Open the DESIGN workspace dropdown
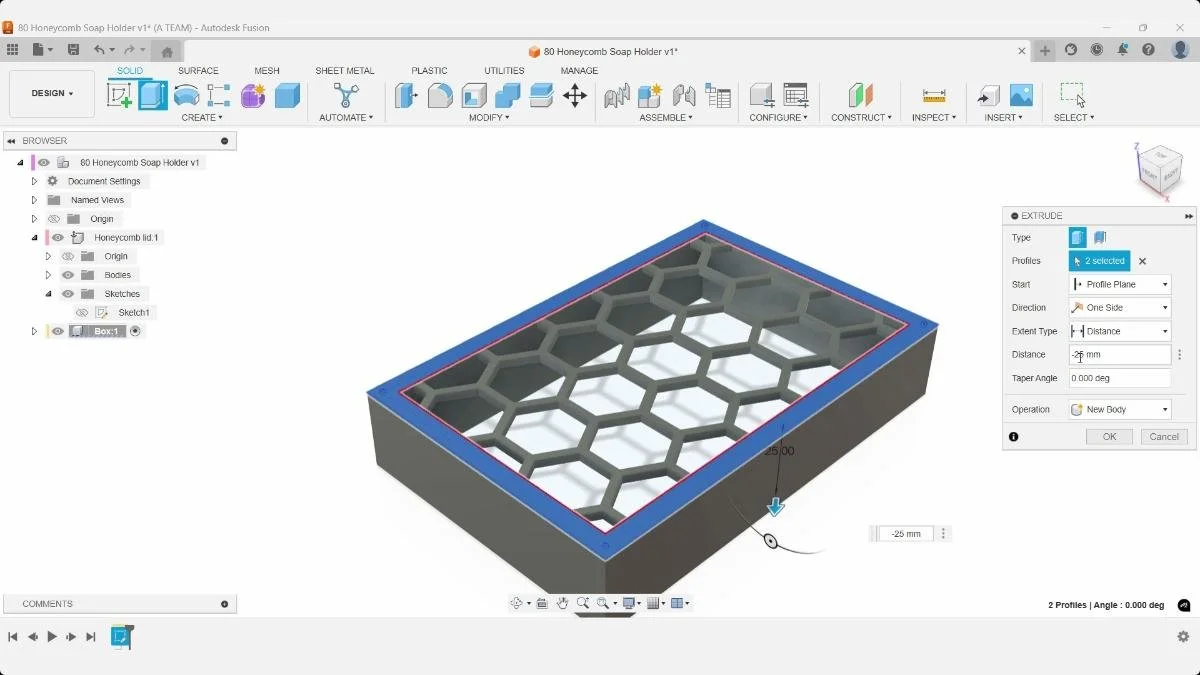The width and height of the screenshot is (1200, 675). click(52, 93)
